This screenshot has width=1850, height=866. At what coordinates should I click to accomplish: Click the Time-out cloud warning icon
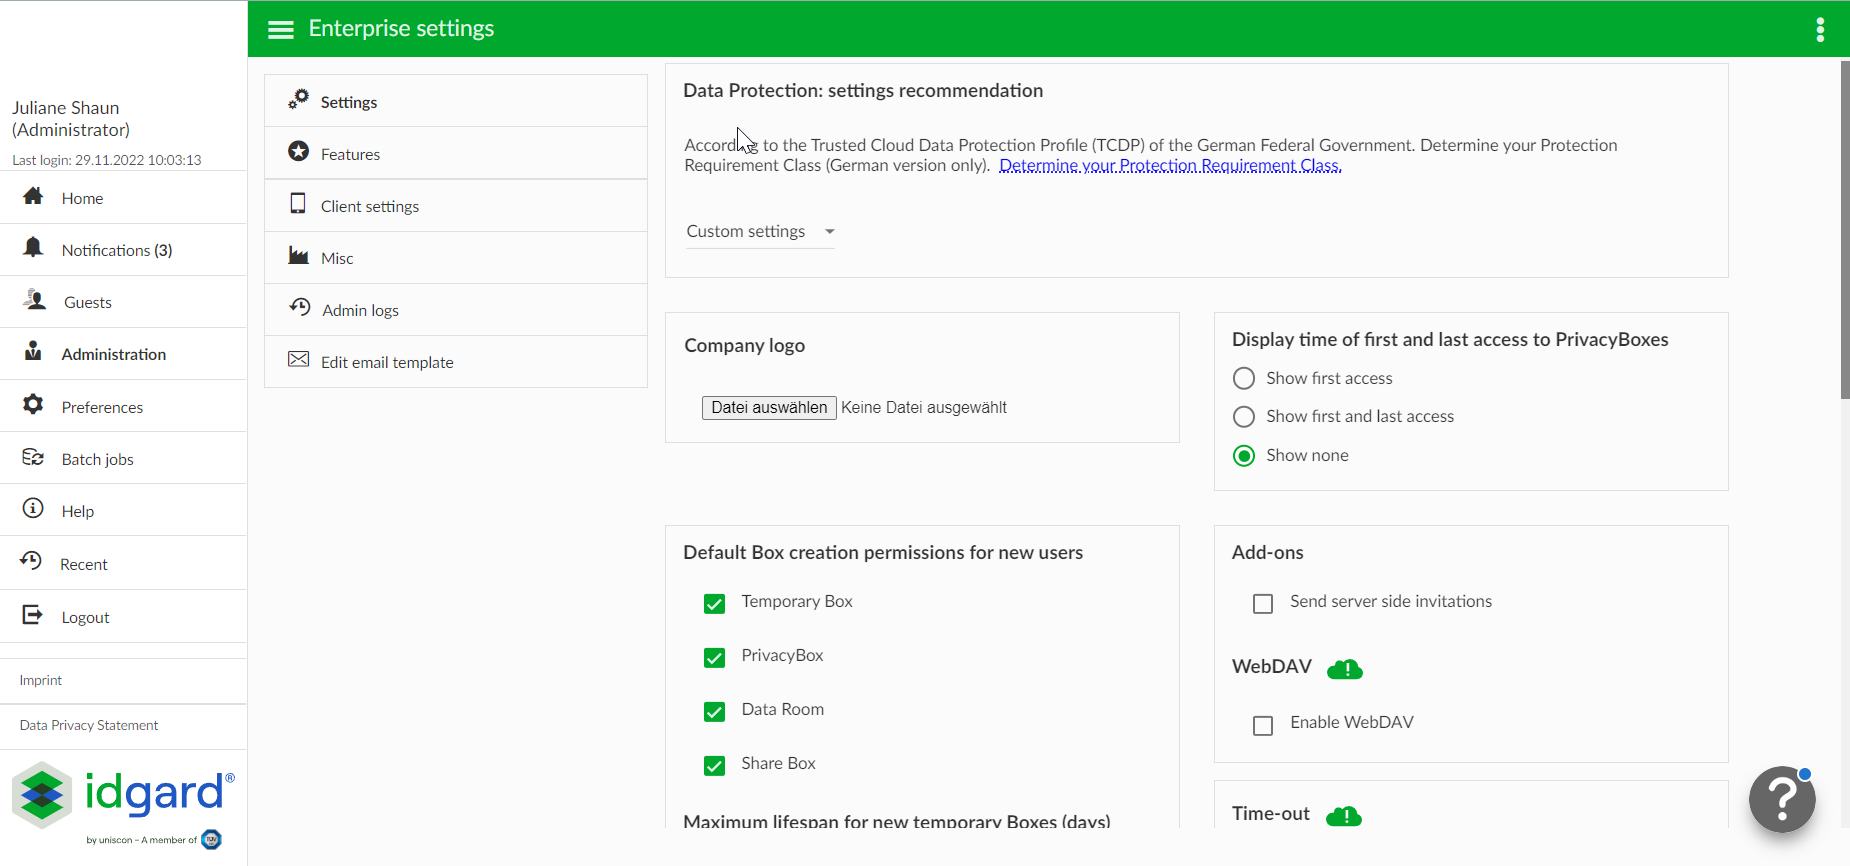click(x=1344, y=816)
